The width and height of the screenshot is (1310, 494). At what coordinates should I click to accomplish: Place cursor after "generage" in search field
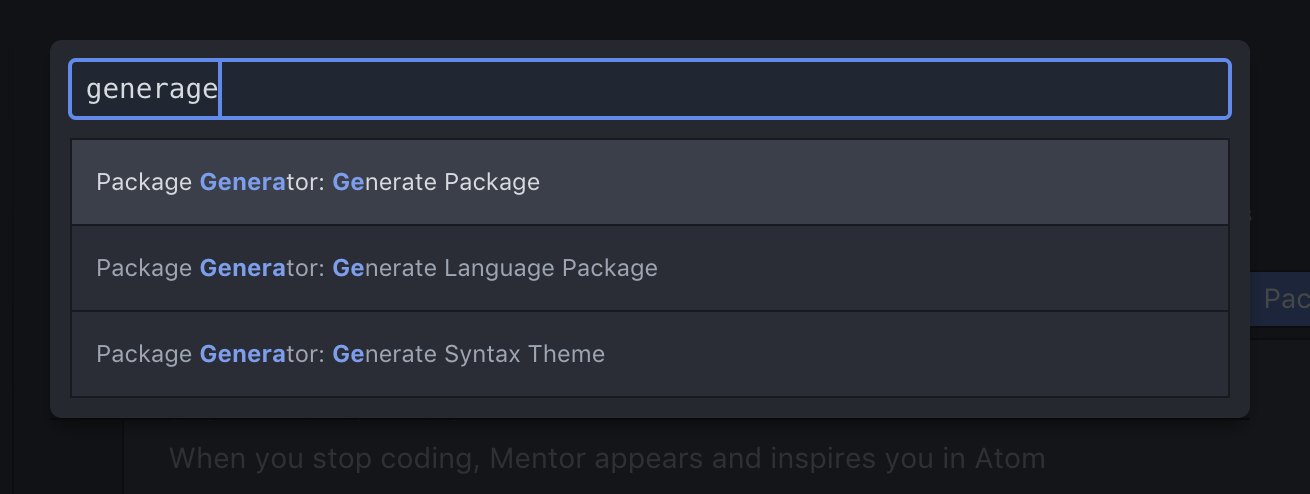pyautogui.click(x=220, y=89)
